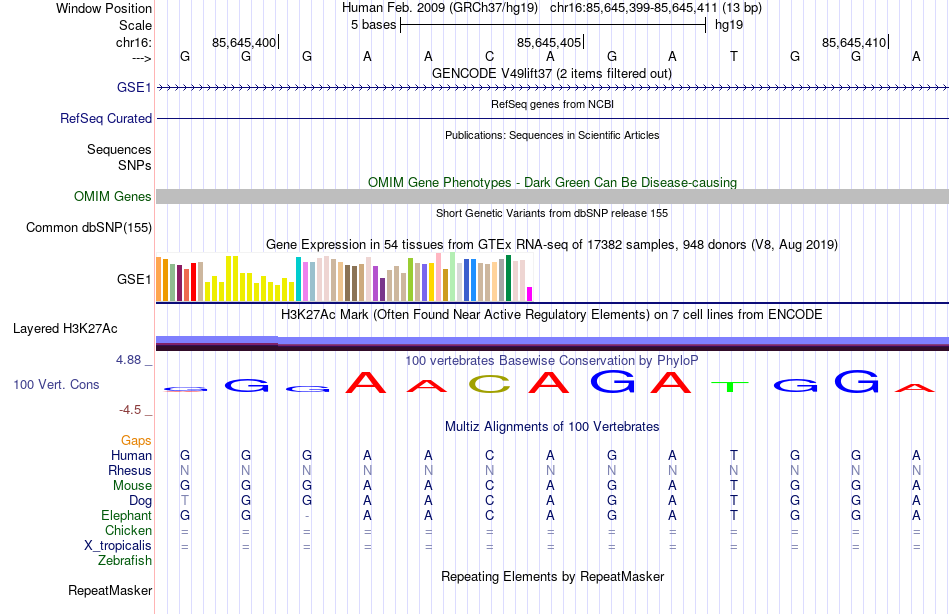The height and width of the screenshot is (614, 950).
Task: Click Repeating Elements by RepeatMasker title
Action: (x=552, y=576)
